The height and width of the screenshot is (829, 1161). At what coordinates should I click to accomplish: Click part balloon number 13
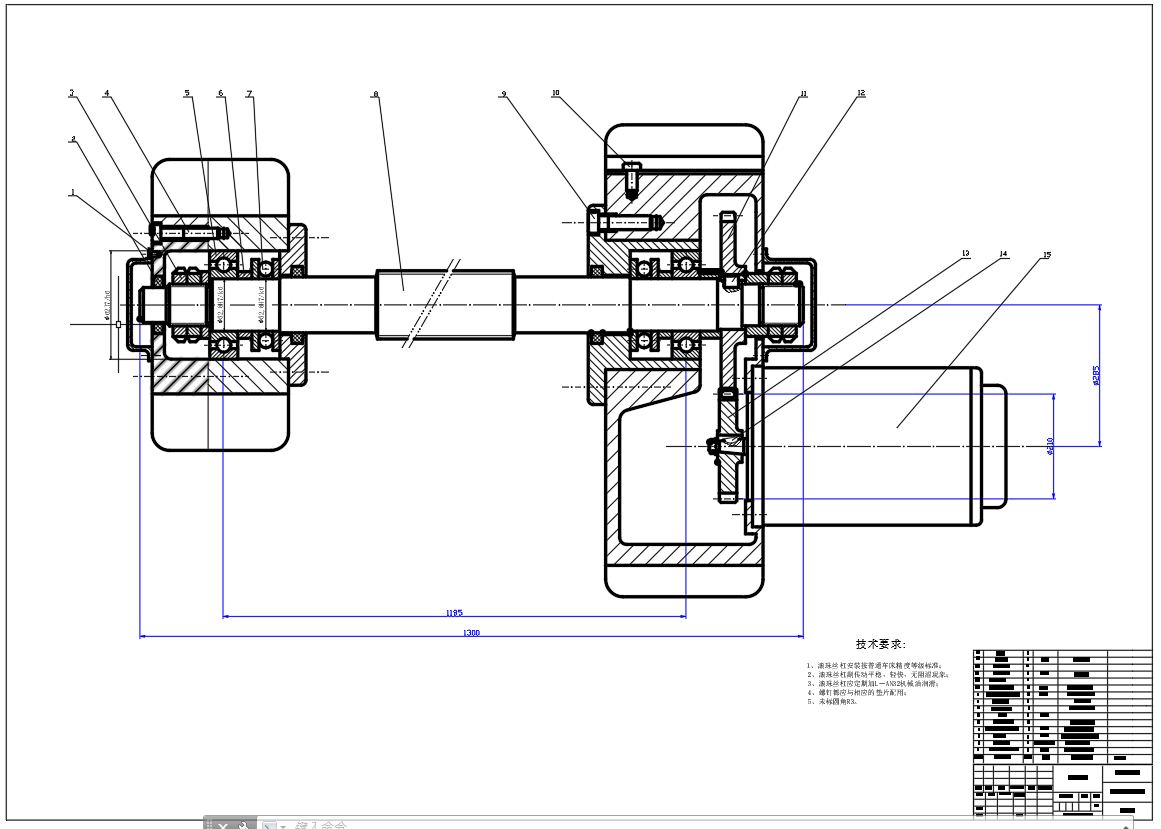click(x=965, y=253)
